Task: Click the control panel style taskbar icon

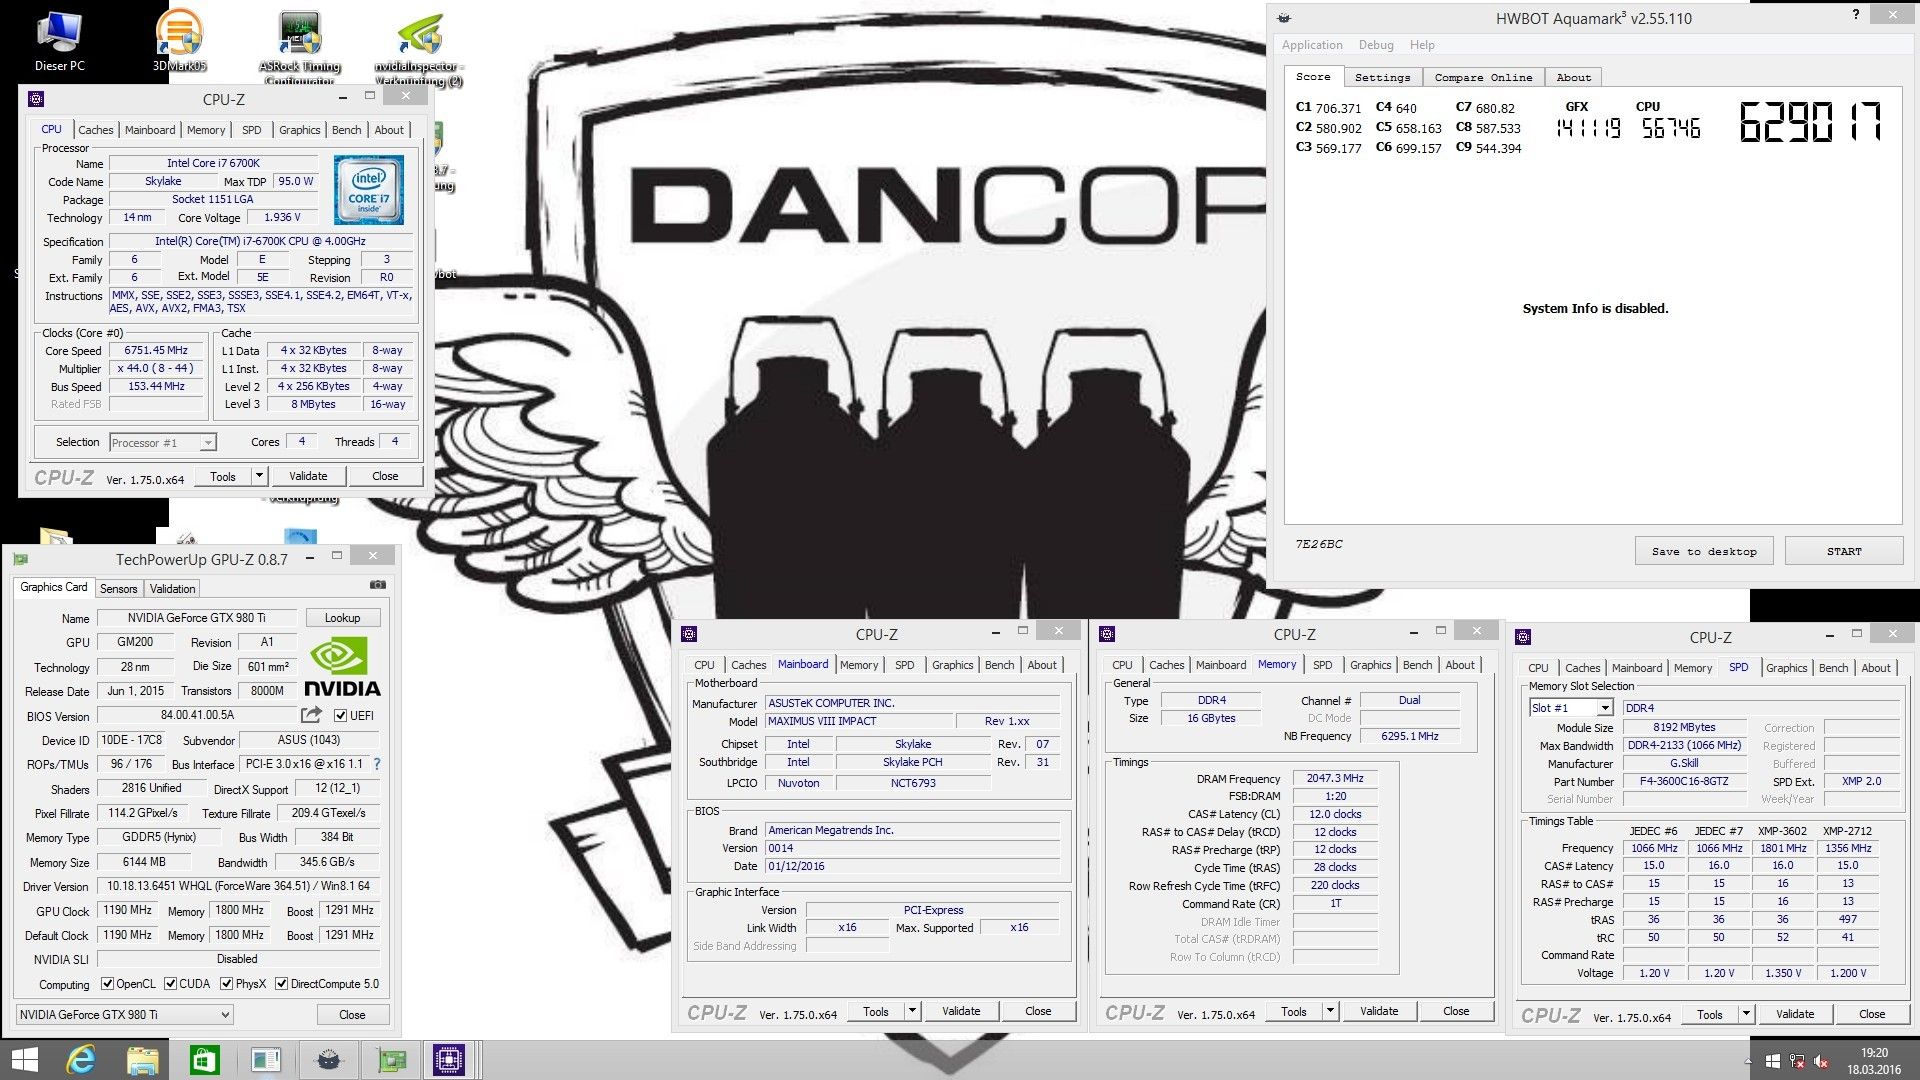Action: (266, 1060)
